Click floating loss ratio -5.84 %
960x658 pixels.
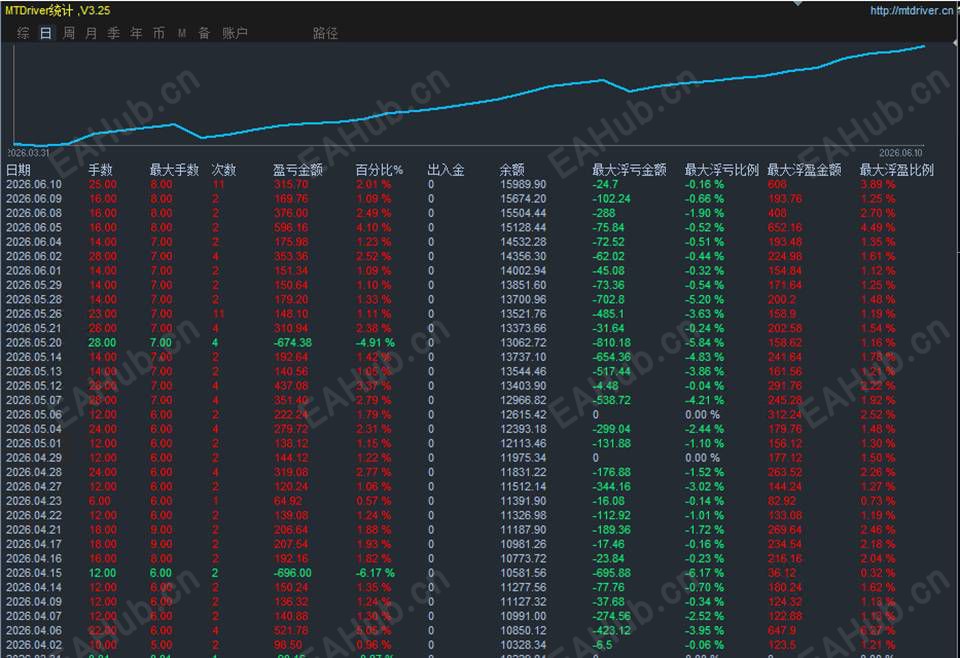[x=704, y=343]
